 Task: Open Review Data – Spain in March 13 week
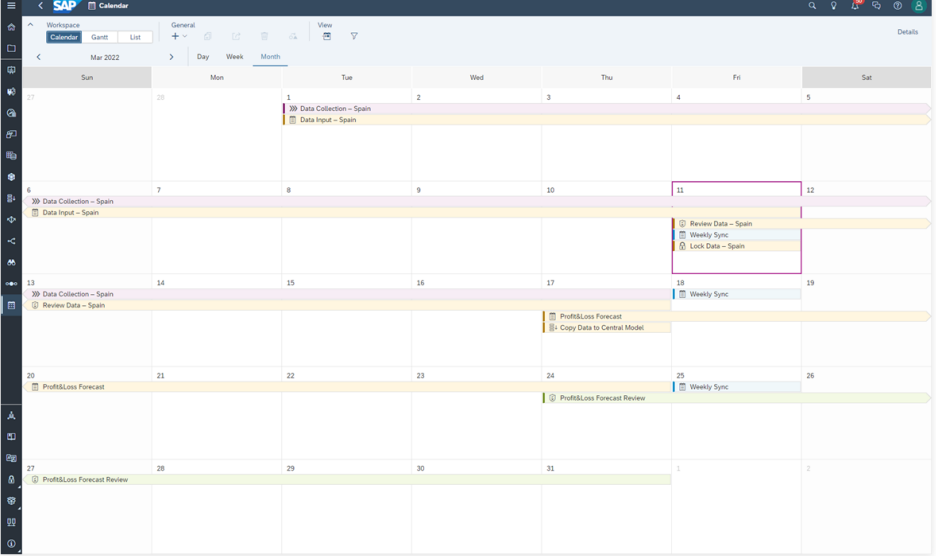347,305
